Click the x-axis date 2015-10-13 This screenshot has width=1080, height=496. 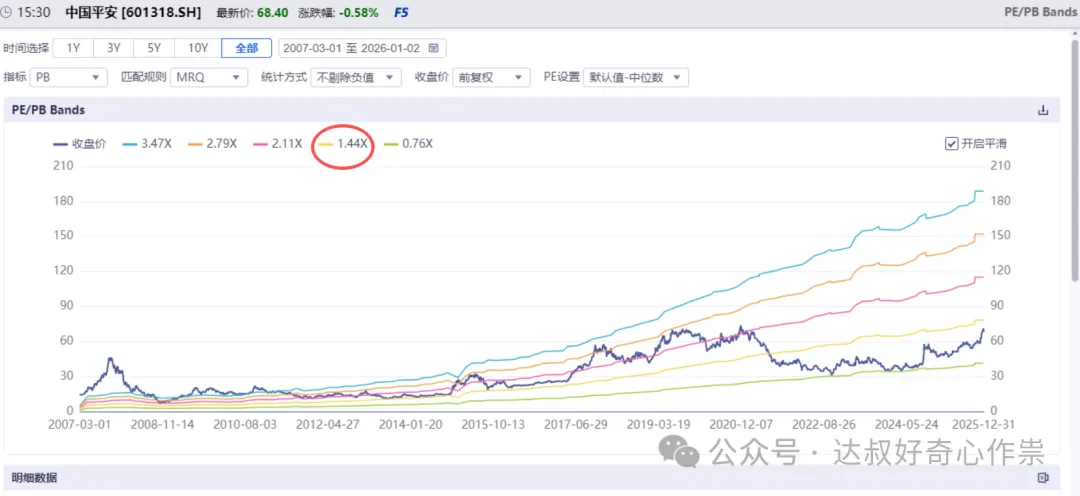pyautogui.click(x=493, y=424)
